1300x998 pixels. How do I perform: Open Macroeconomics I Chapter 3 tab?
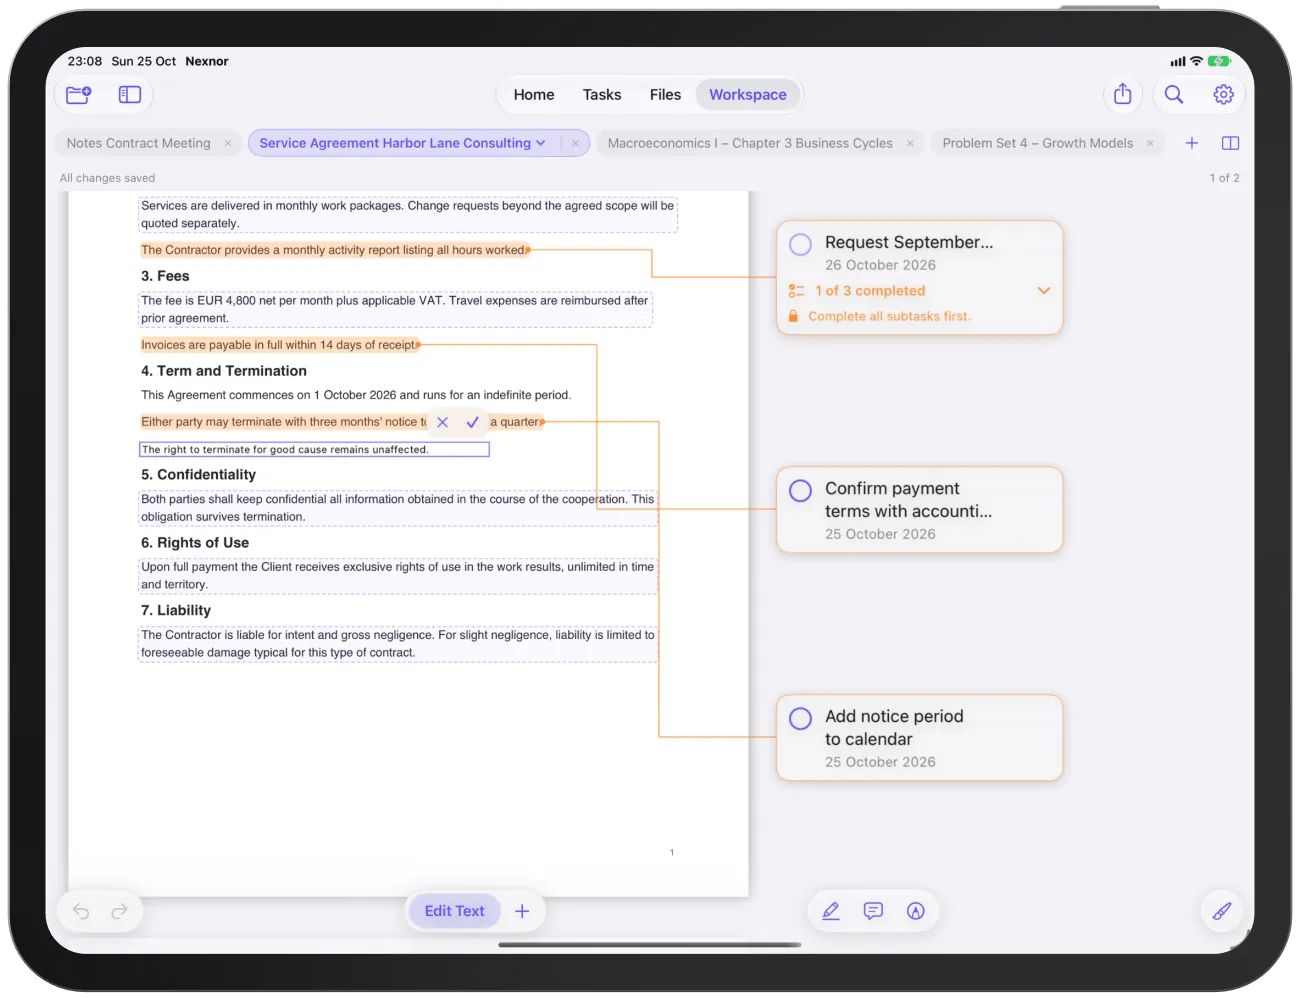tap(750, 143)
